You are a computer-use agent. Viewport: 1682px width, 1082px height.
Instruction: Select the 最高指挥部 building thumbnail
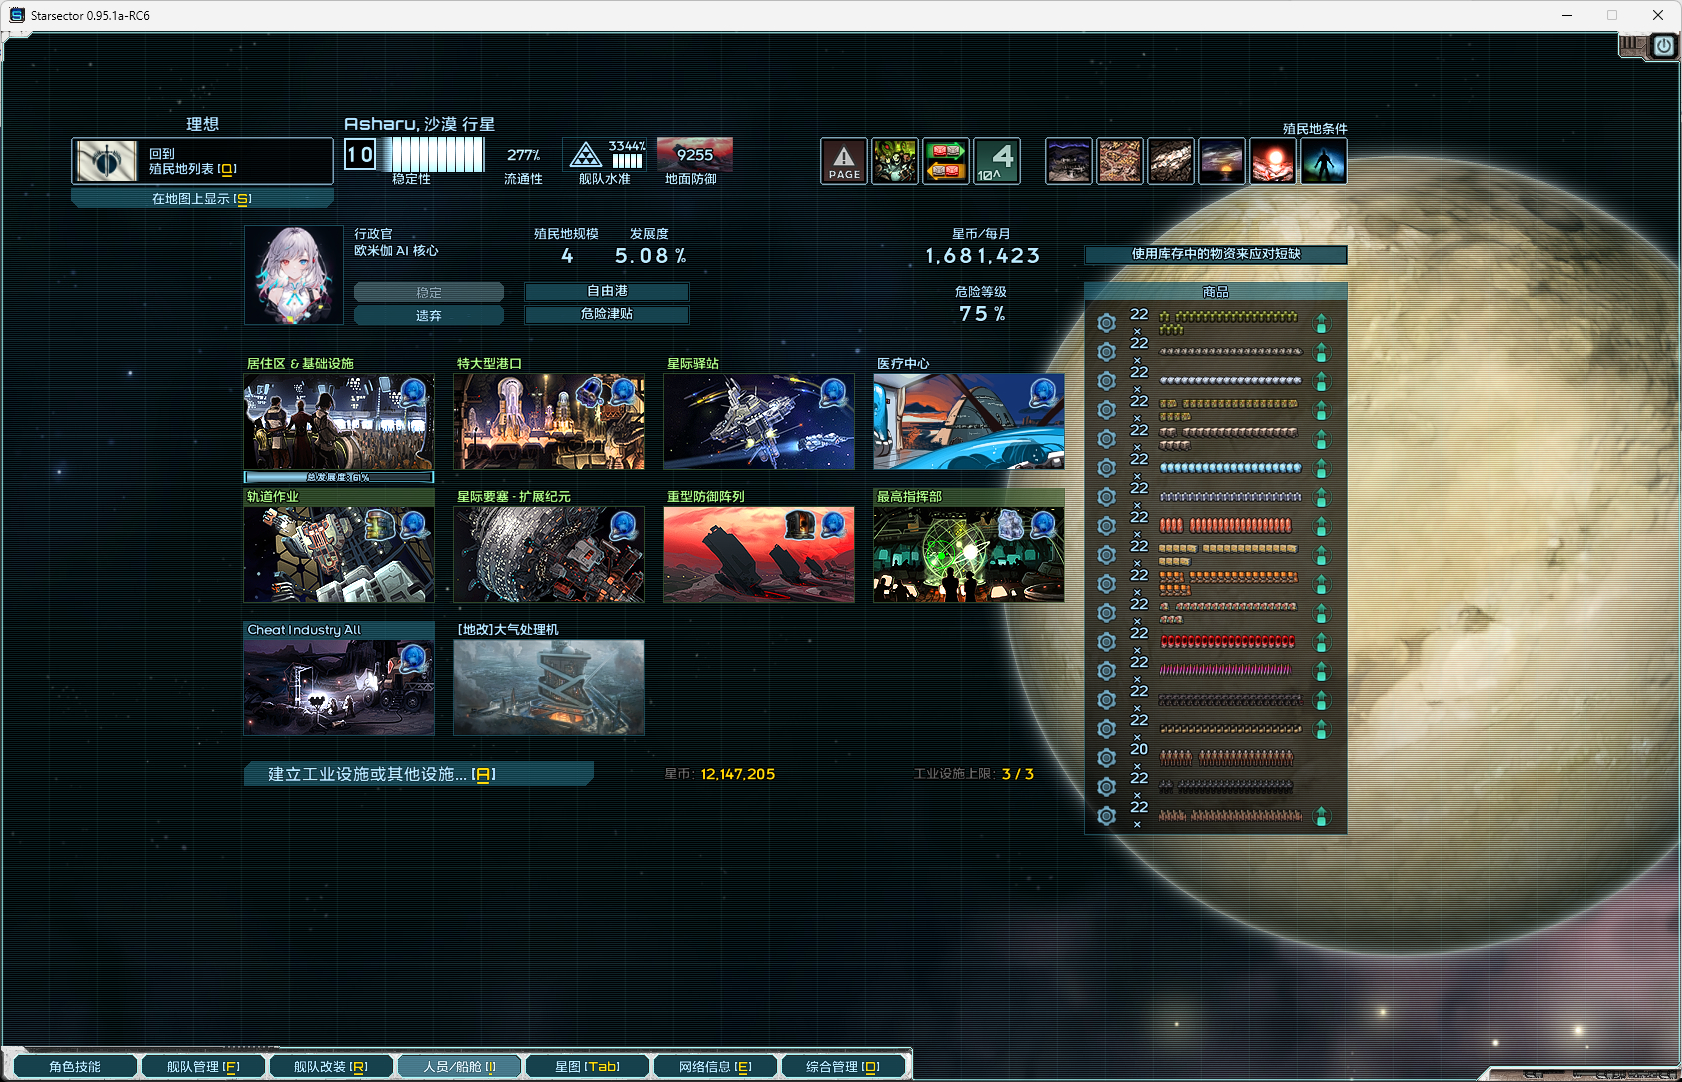tap(968, 554)
